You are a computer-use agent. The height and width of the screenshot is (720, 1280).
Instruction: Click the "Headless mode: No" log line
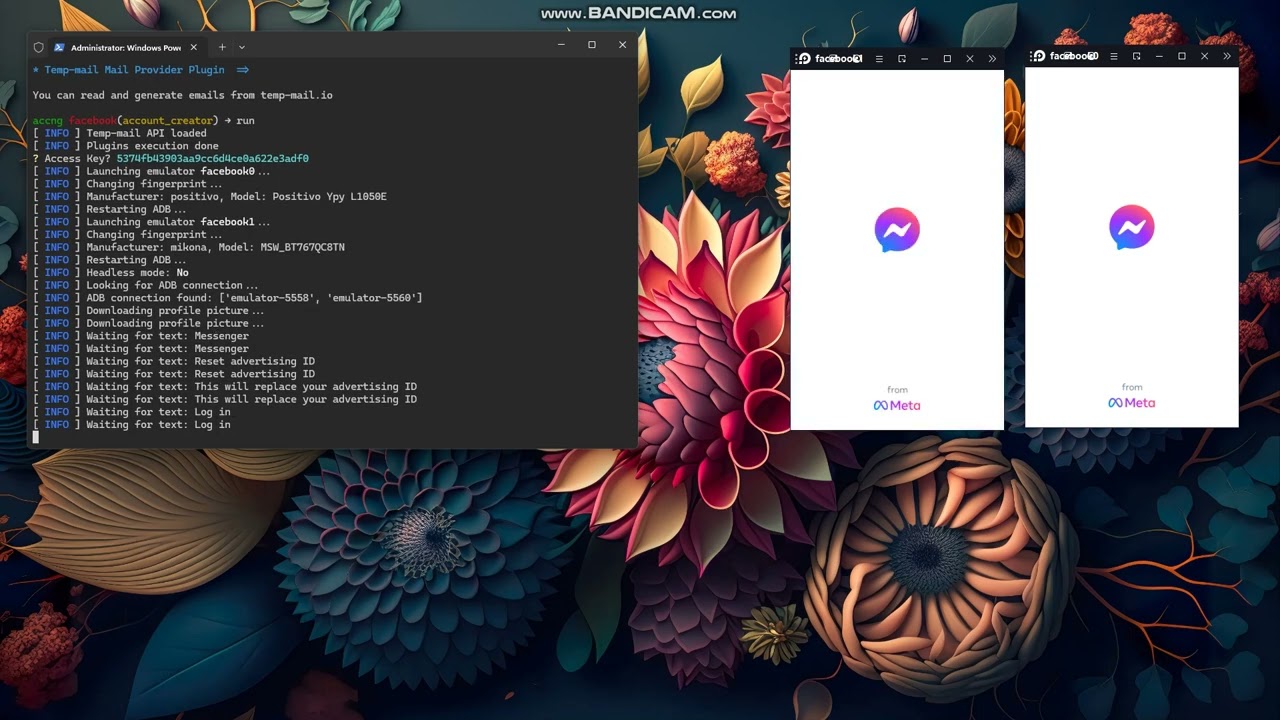coord(110,273)
